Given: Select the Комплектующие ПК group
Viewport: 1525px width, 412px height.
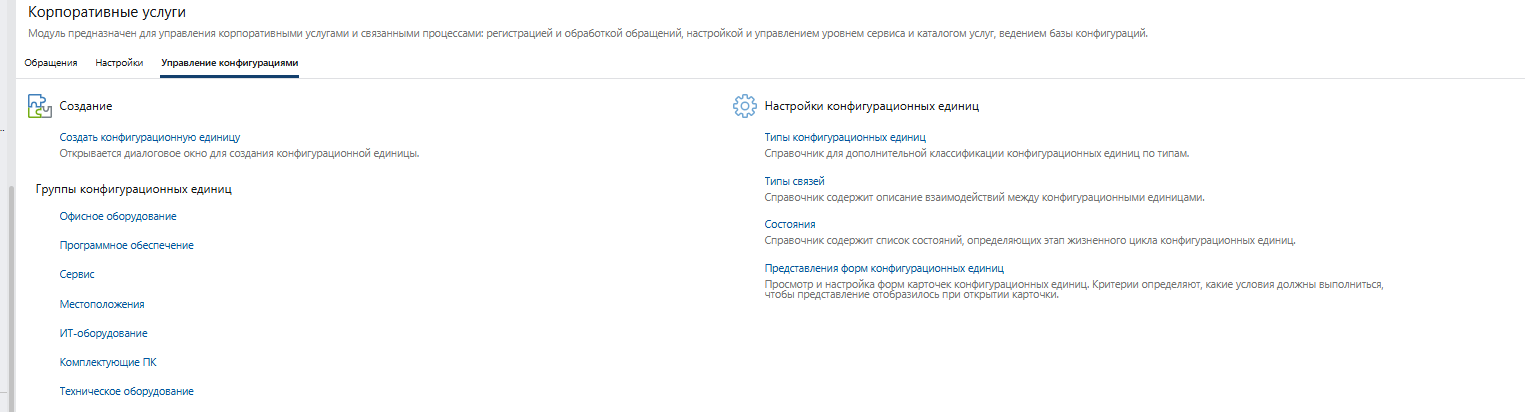Looking at the screenshot, I should point(108,362).
